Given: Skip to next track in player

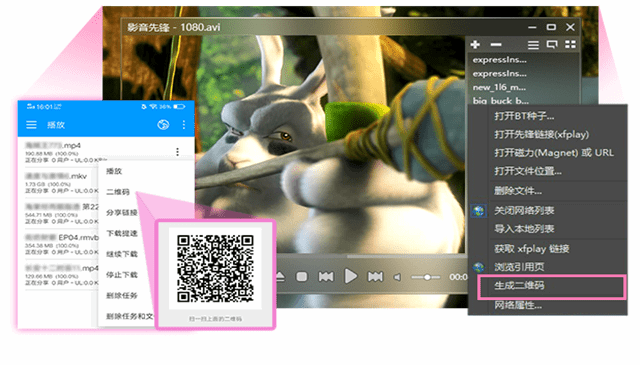Looking at the screenshot, I should tap(375, 277).
